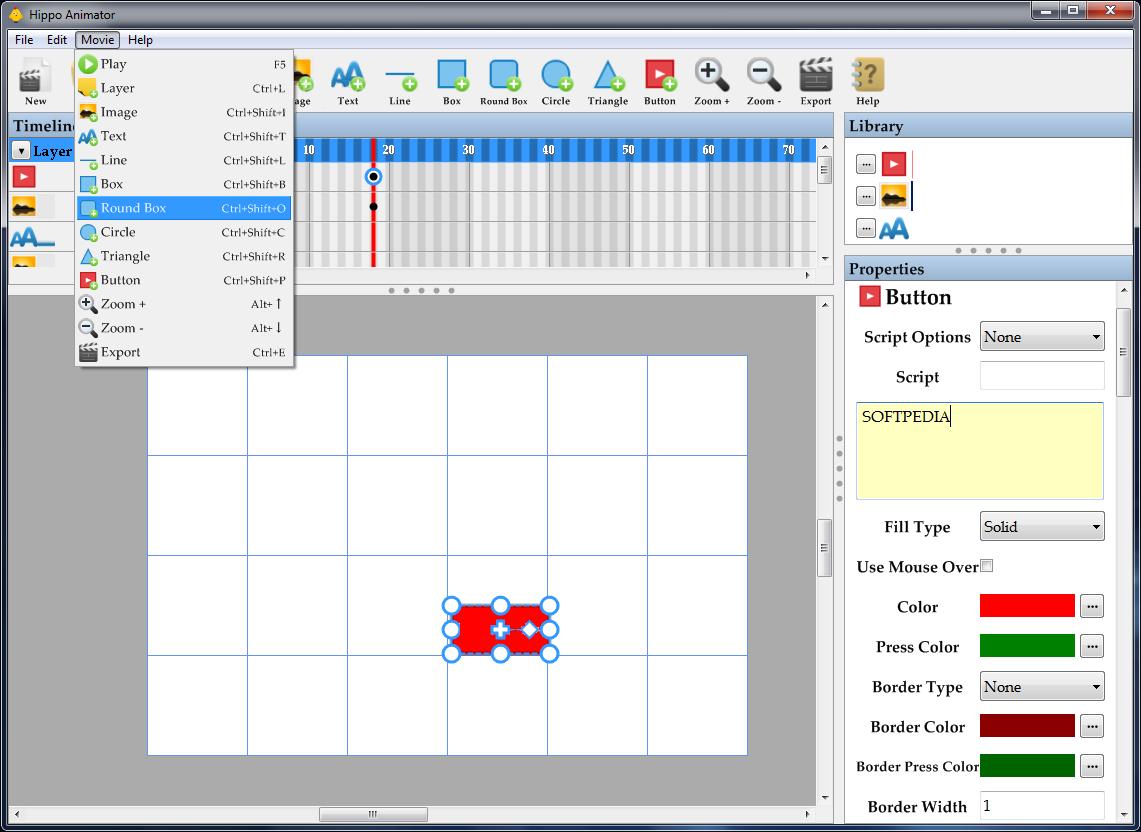Choose Circle from the Movie menu
Image resolution: width=1141 pixels, height=832 pixels.
pyautogui.click(x=184, y=232)
